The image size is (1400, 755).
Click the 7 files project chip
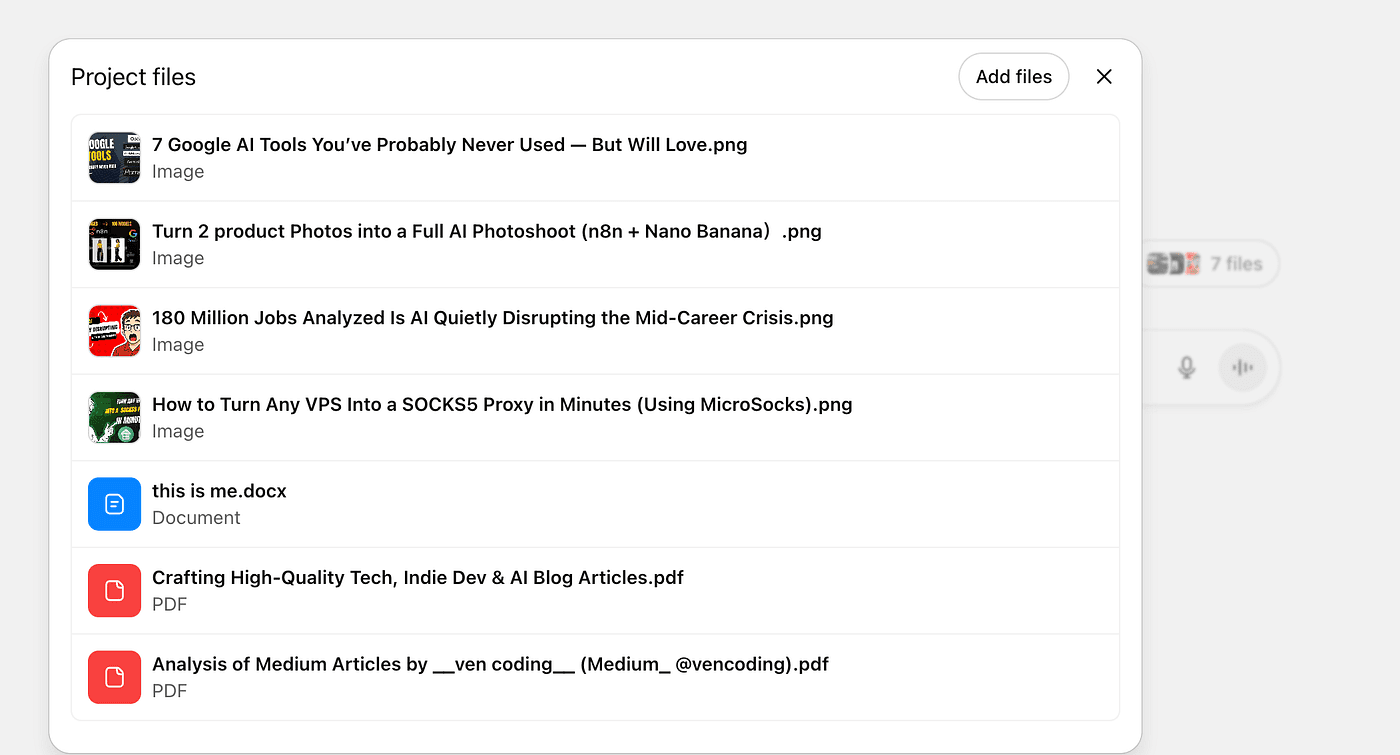click(1209, 264)
